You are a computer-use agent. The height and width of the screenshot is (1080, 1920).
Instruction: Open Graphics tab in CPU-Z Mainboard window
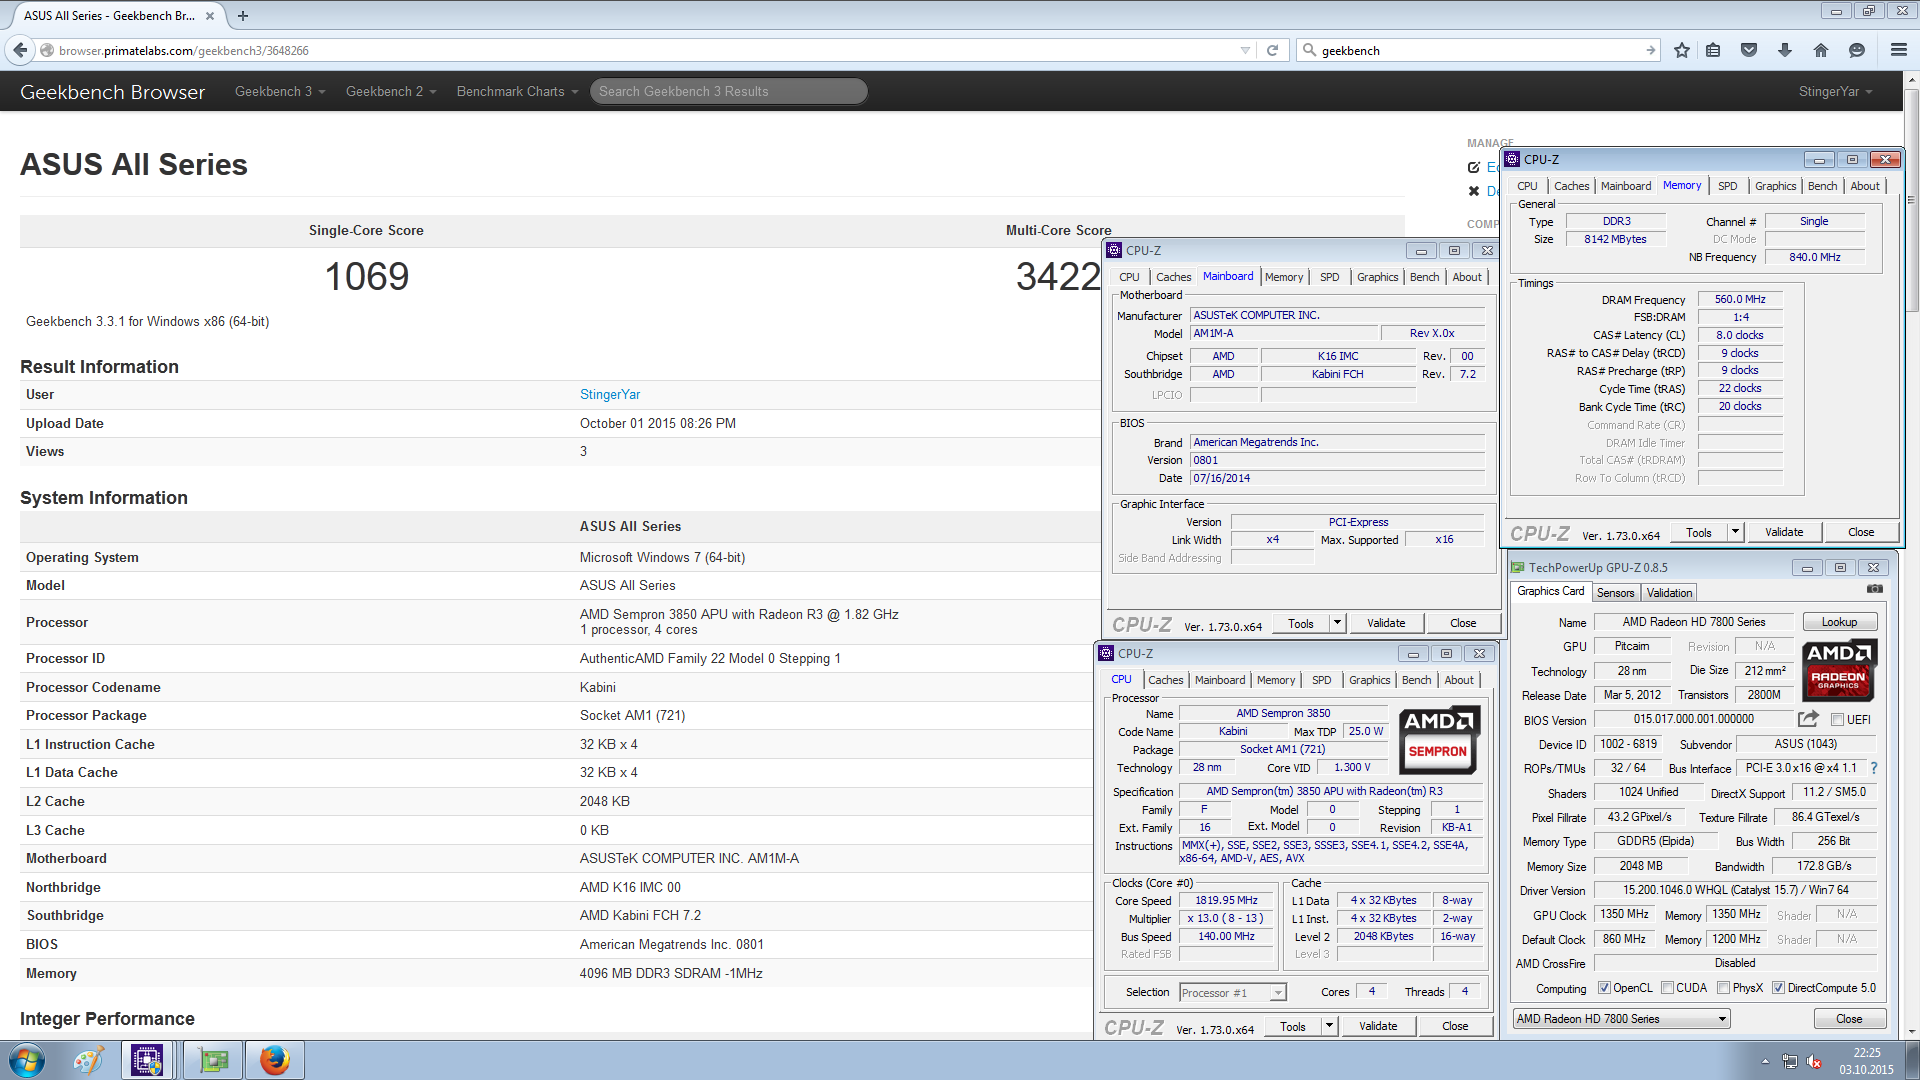tap(1377, 277)
